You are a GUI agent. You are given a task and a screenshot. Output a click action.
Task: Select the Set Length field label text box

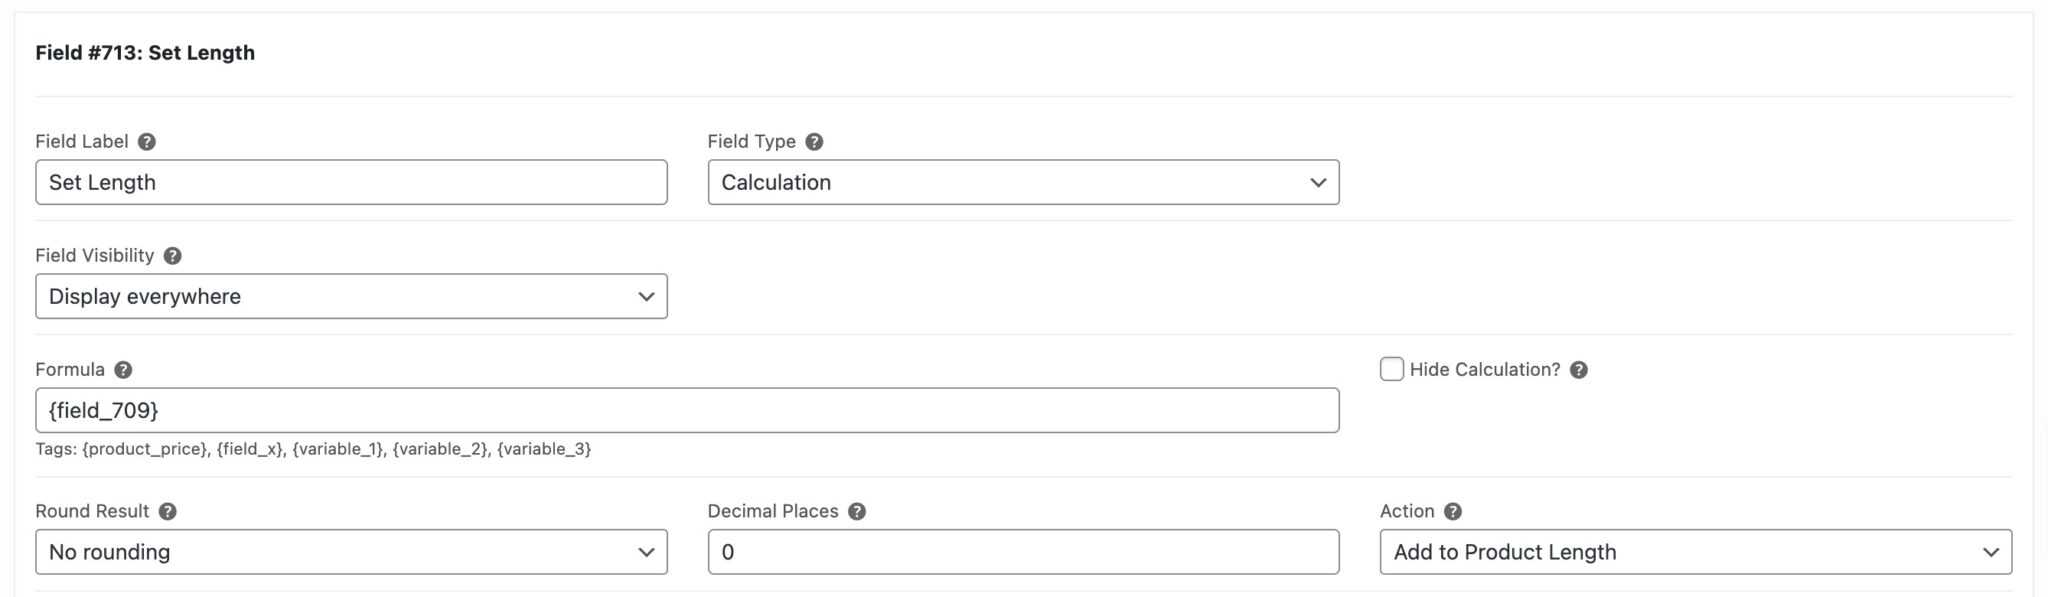click(x=350, y=182)
